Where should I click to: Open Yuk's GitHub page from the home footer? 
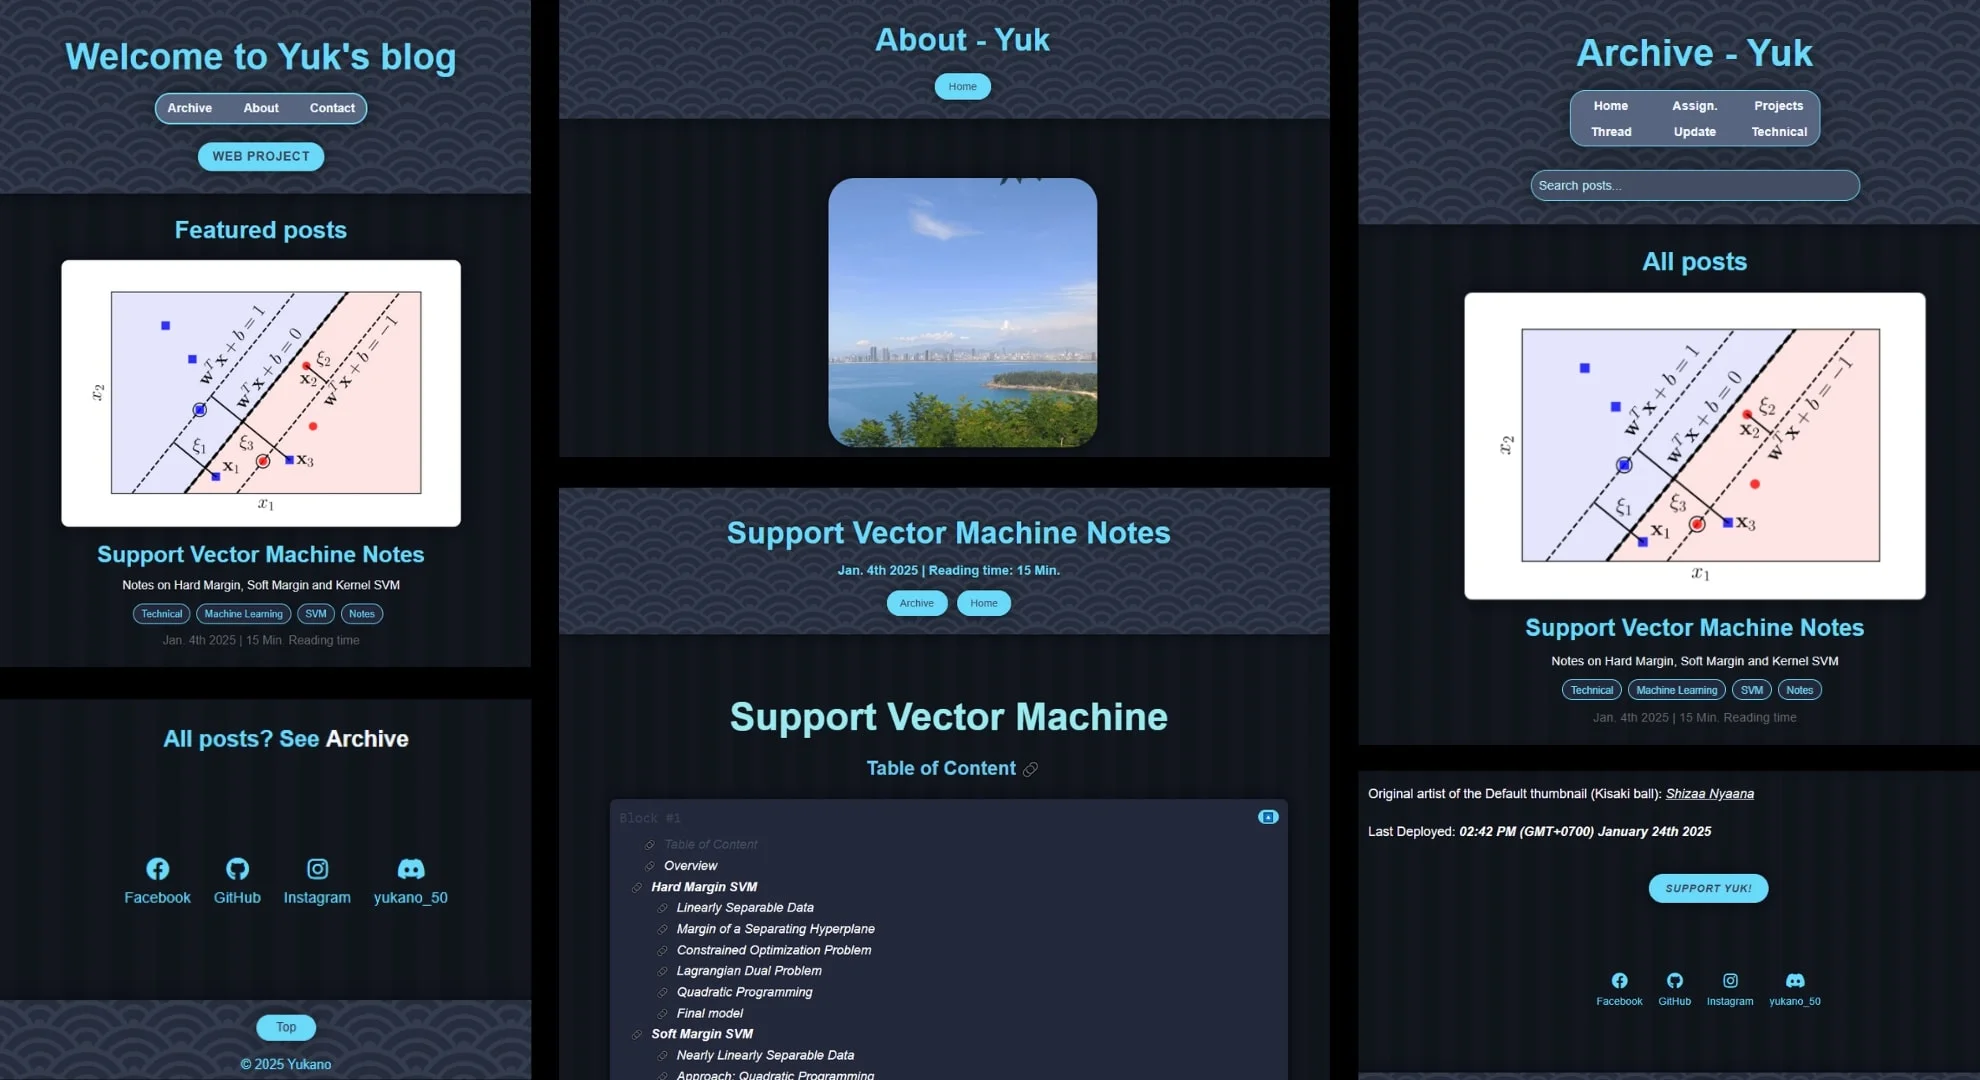(237, 868)
